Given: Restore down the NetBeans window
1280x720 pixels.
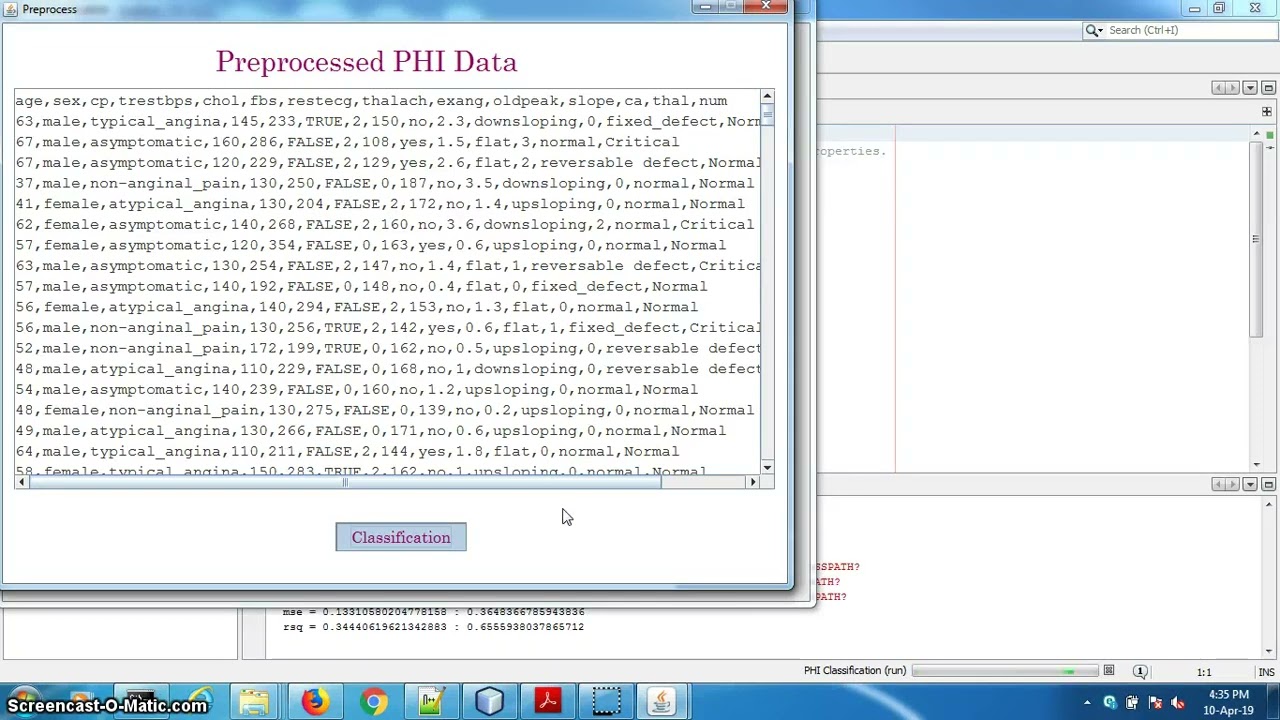Looking at the screenshot, I should tap(1219, 8).
